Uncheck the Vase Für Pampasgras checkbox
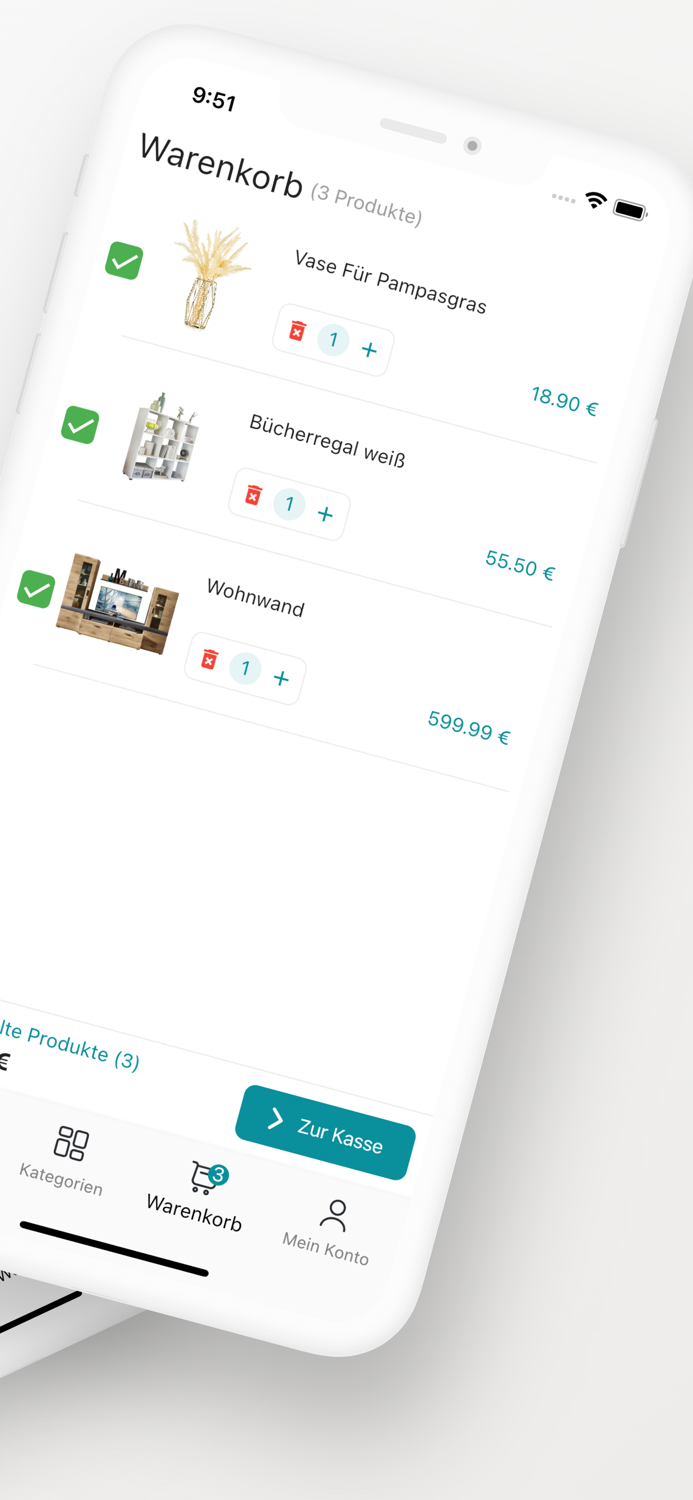 pos(124,261)
